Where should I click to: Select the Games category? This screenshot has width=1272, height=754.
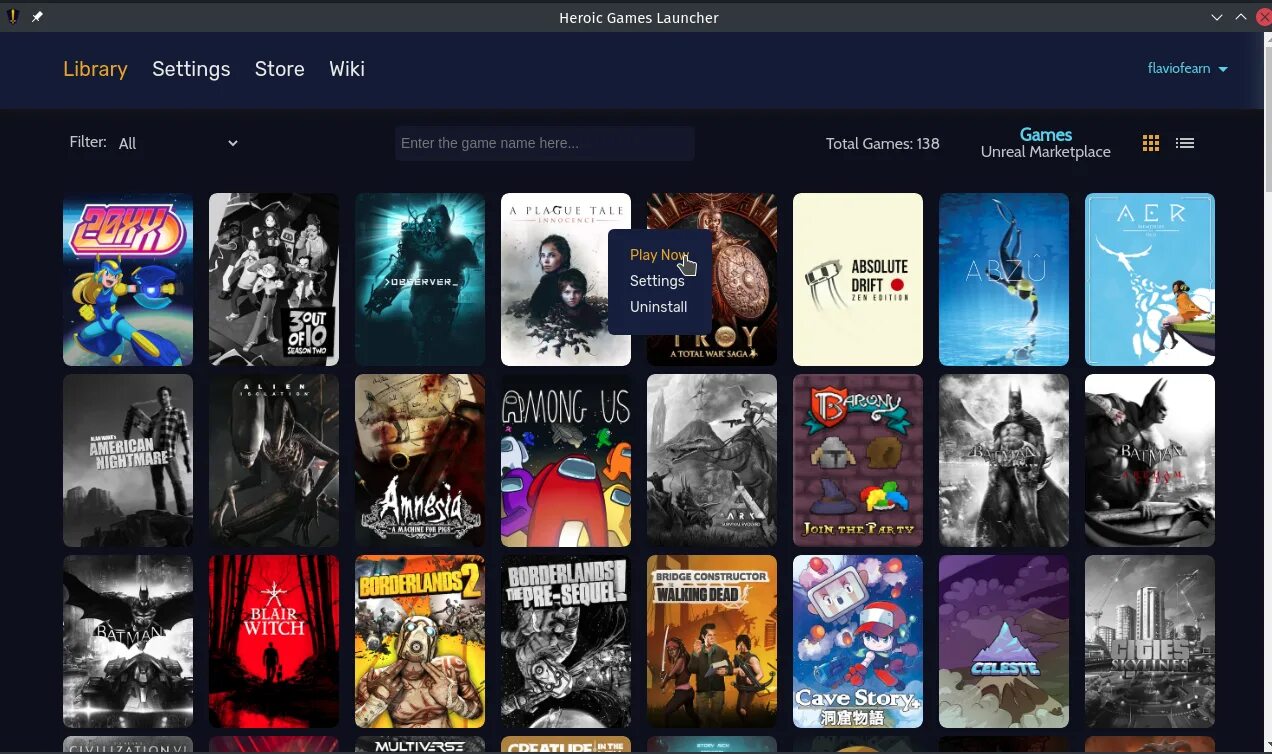[x=1046, y=134]
